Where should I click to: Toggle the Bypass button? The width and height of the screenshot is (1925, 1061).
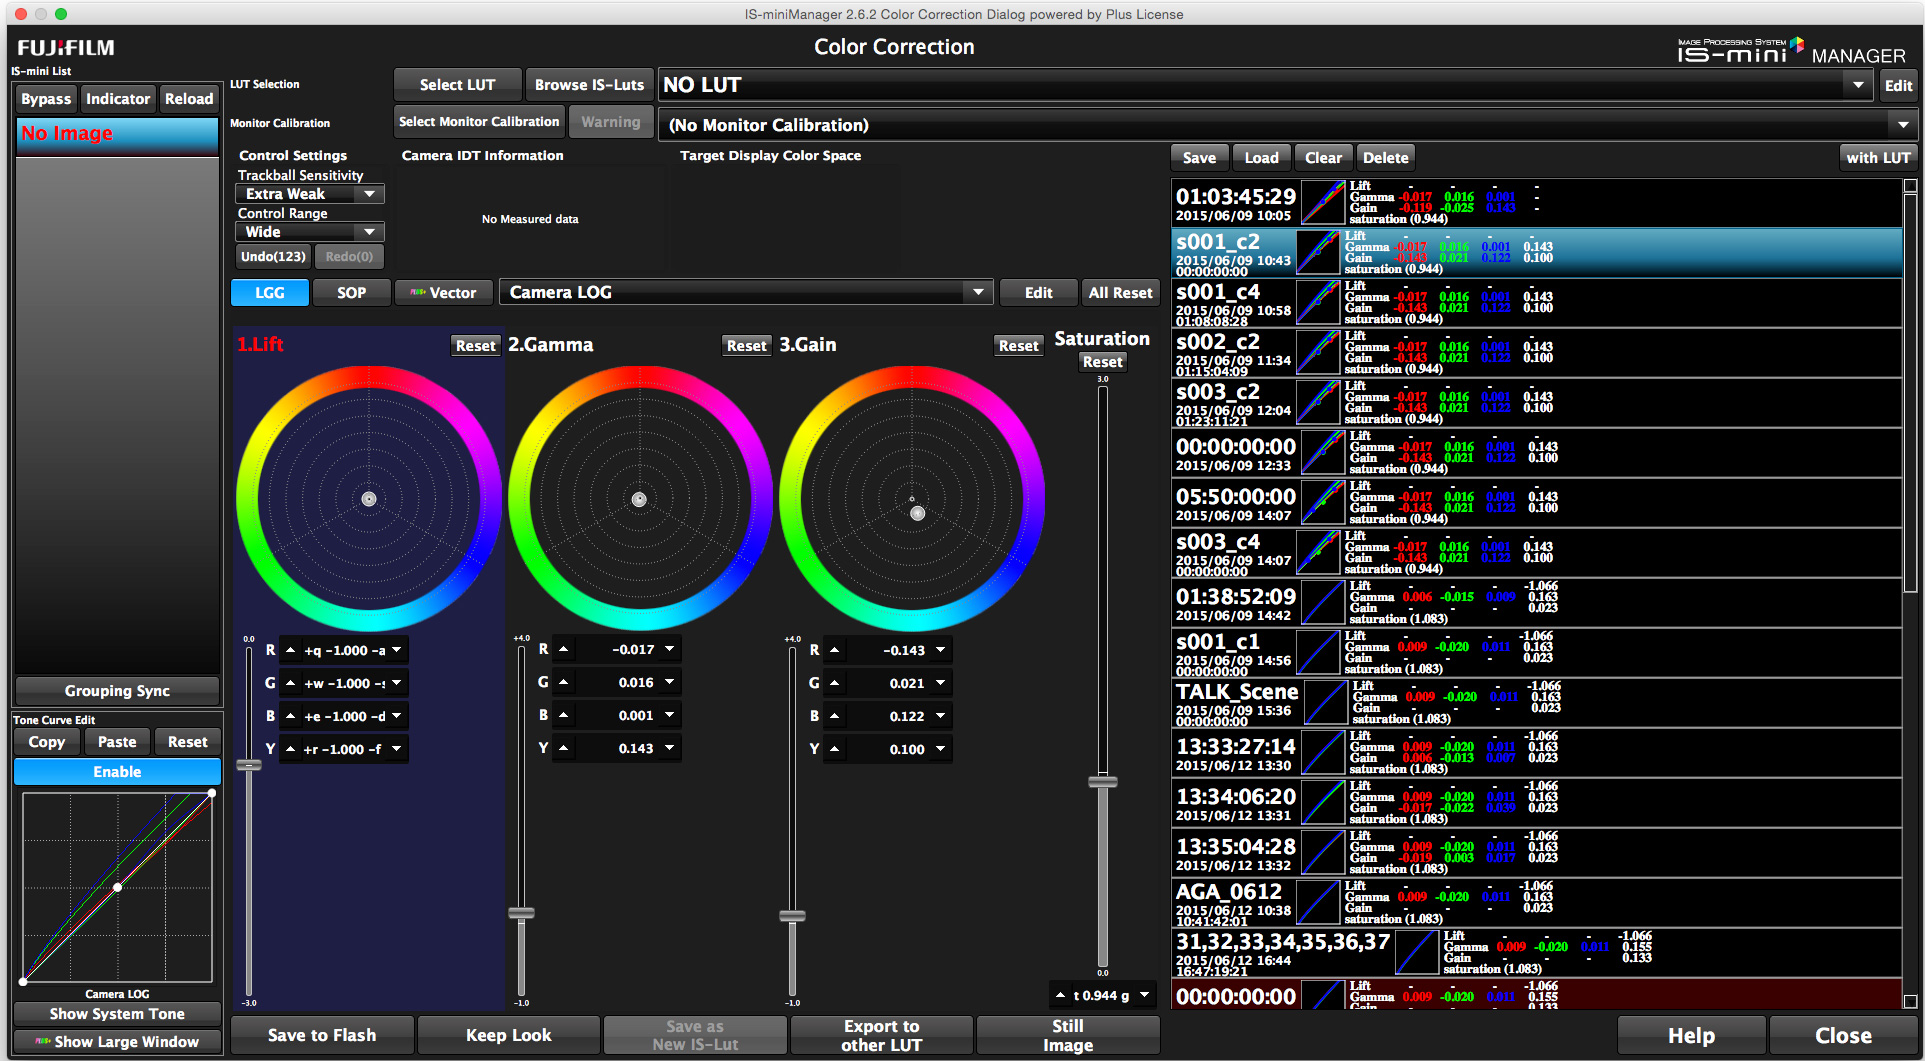coord(46,99)
